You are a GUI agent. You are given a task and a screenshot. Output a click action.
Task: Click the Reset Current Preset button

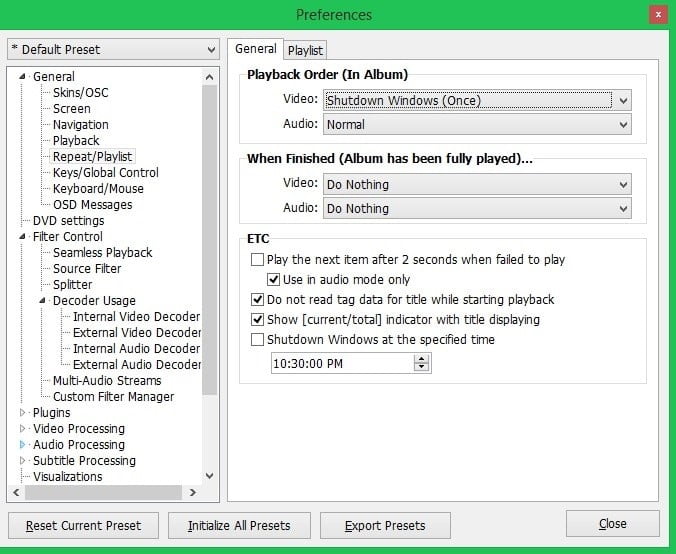point(83,525)
